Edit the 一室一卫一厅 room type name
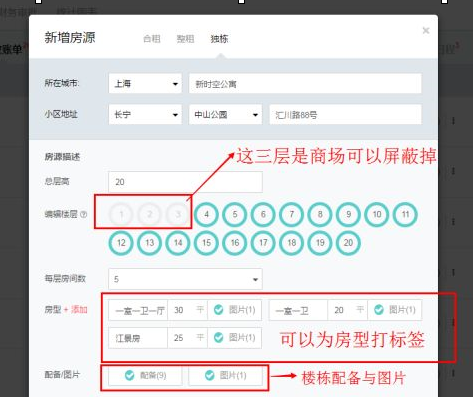Screen dimensions: 473x397 pos(138,310)
